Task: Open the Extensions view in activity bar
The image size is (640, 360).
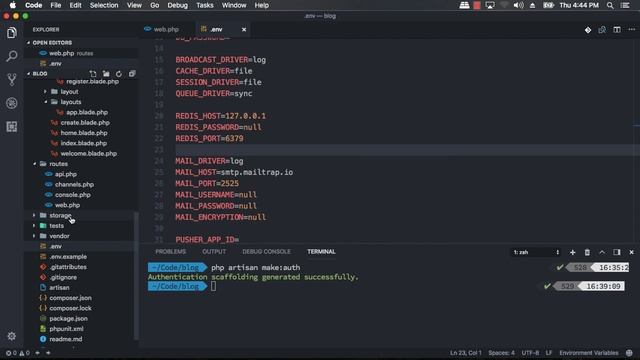Action: pos(12,127)
